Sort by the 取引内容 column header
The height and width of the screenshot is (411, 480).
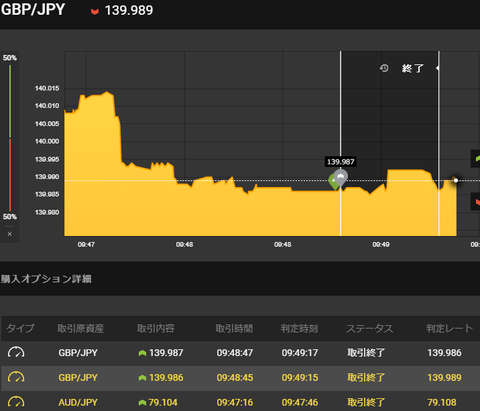click(156, 328)
